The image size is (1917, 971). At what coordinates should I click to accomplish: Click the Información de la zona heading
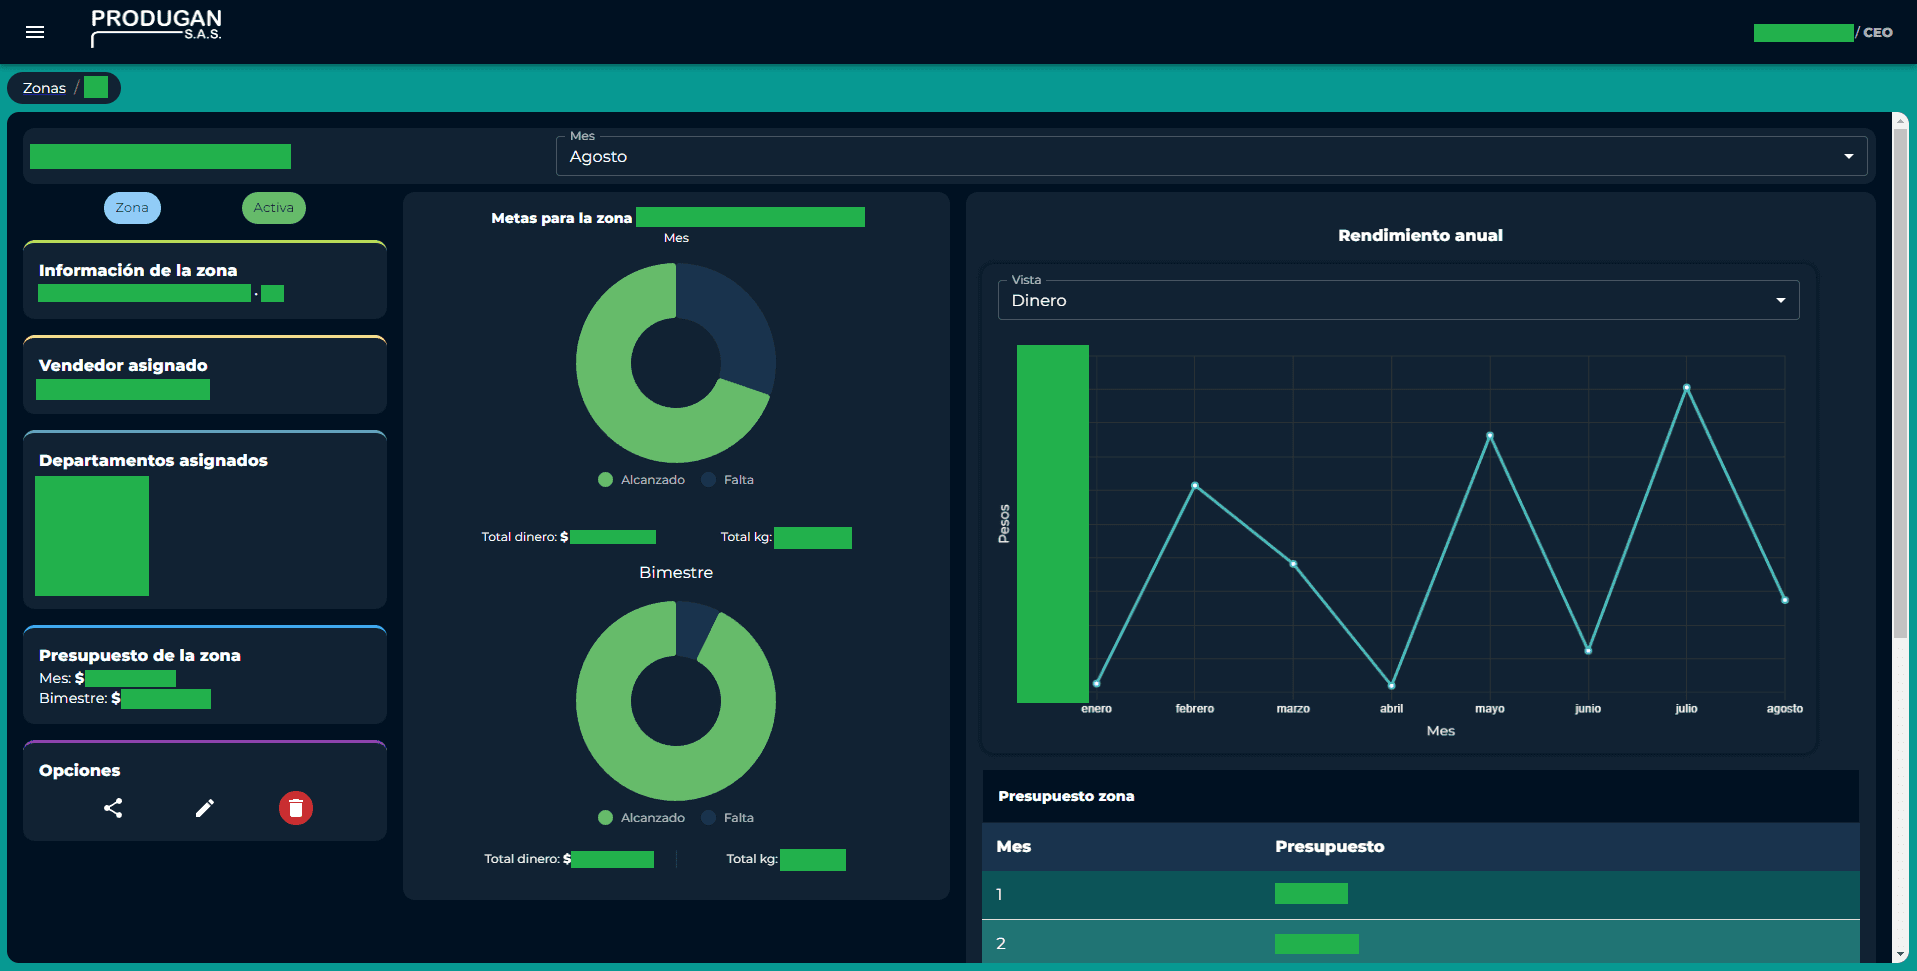(138, 270)
